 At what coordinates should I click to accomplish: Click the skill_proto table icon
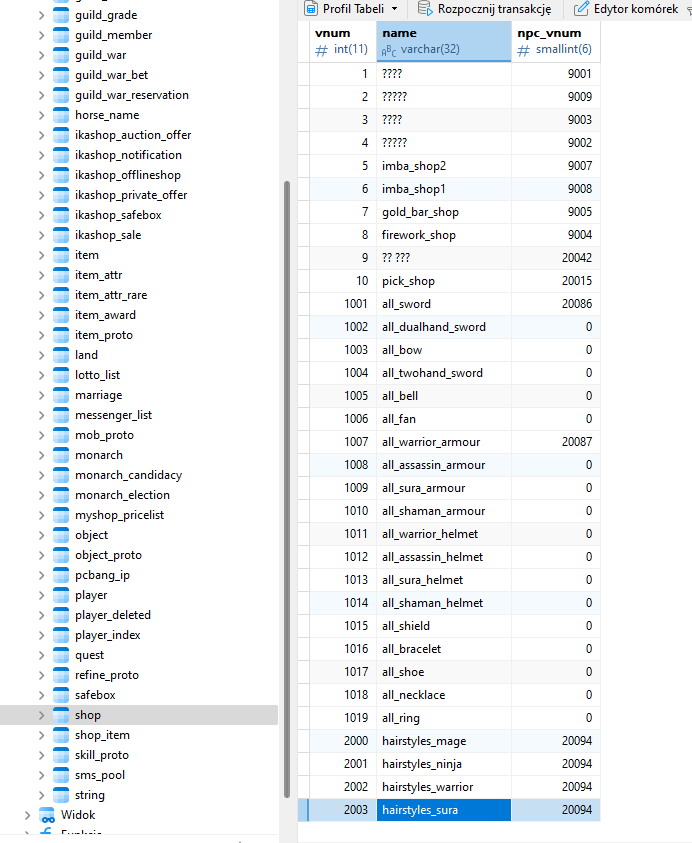[61, 755]
